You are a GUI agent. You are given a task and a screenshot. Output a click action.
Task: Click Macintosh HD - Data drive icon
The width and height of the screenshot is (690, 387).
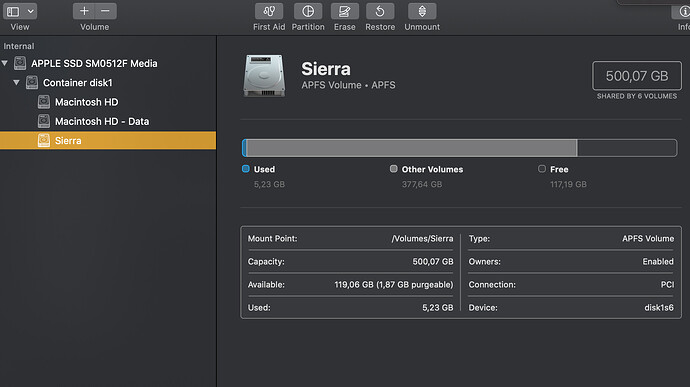[x=44, y=121]
